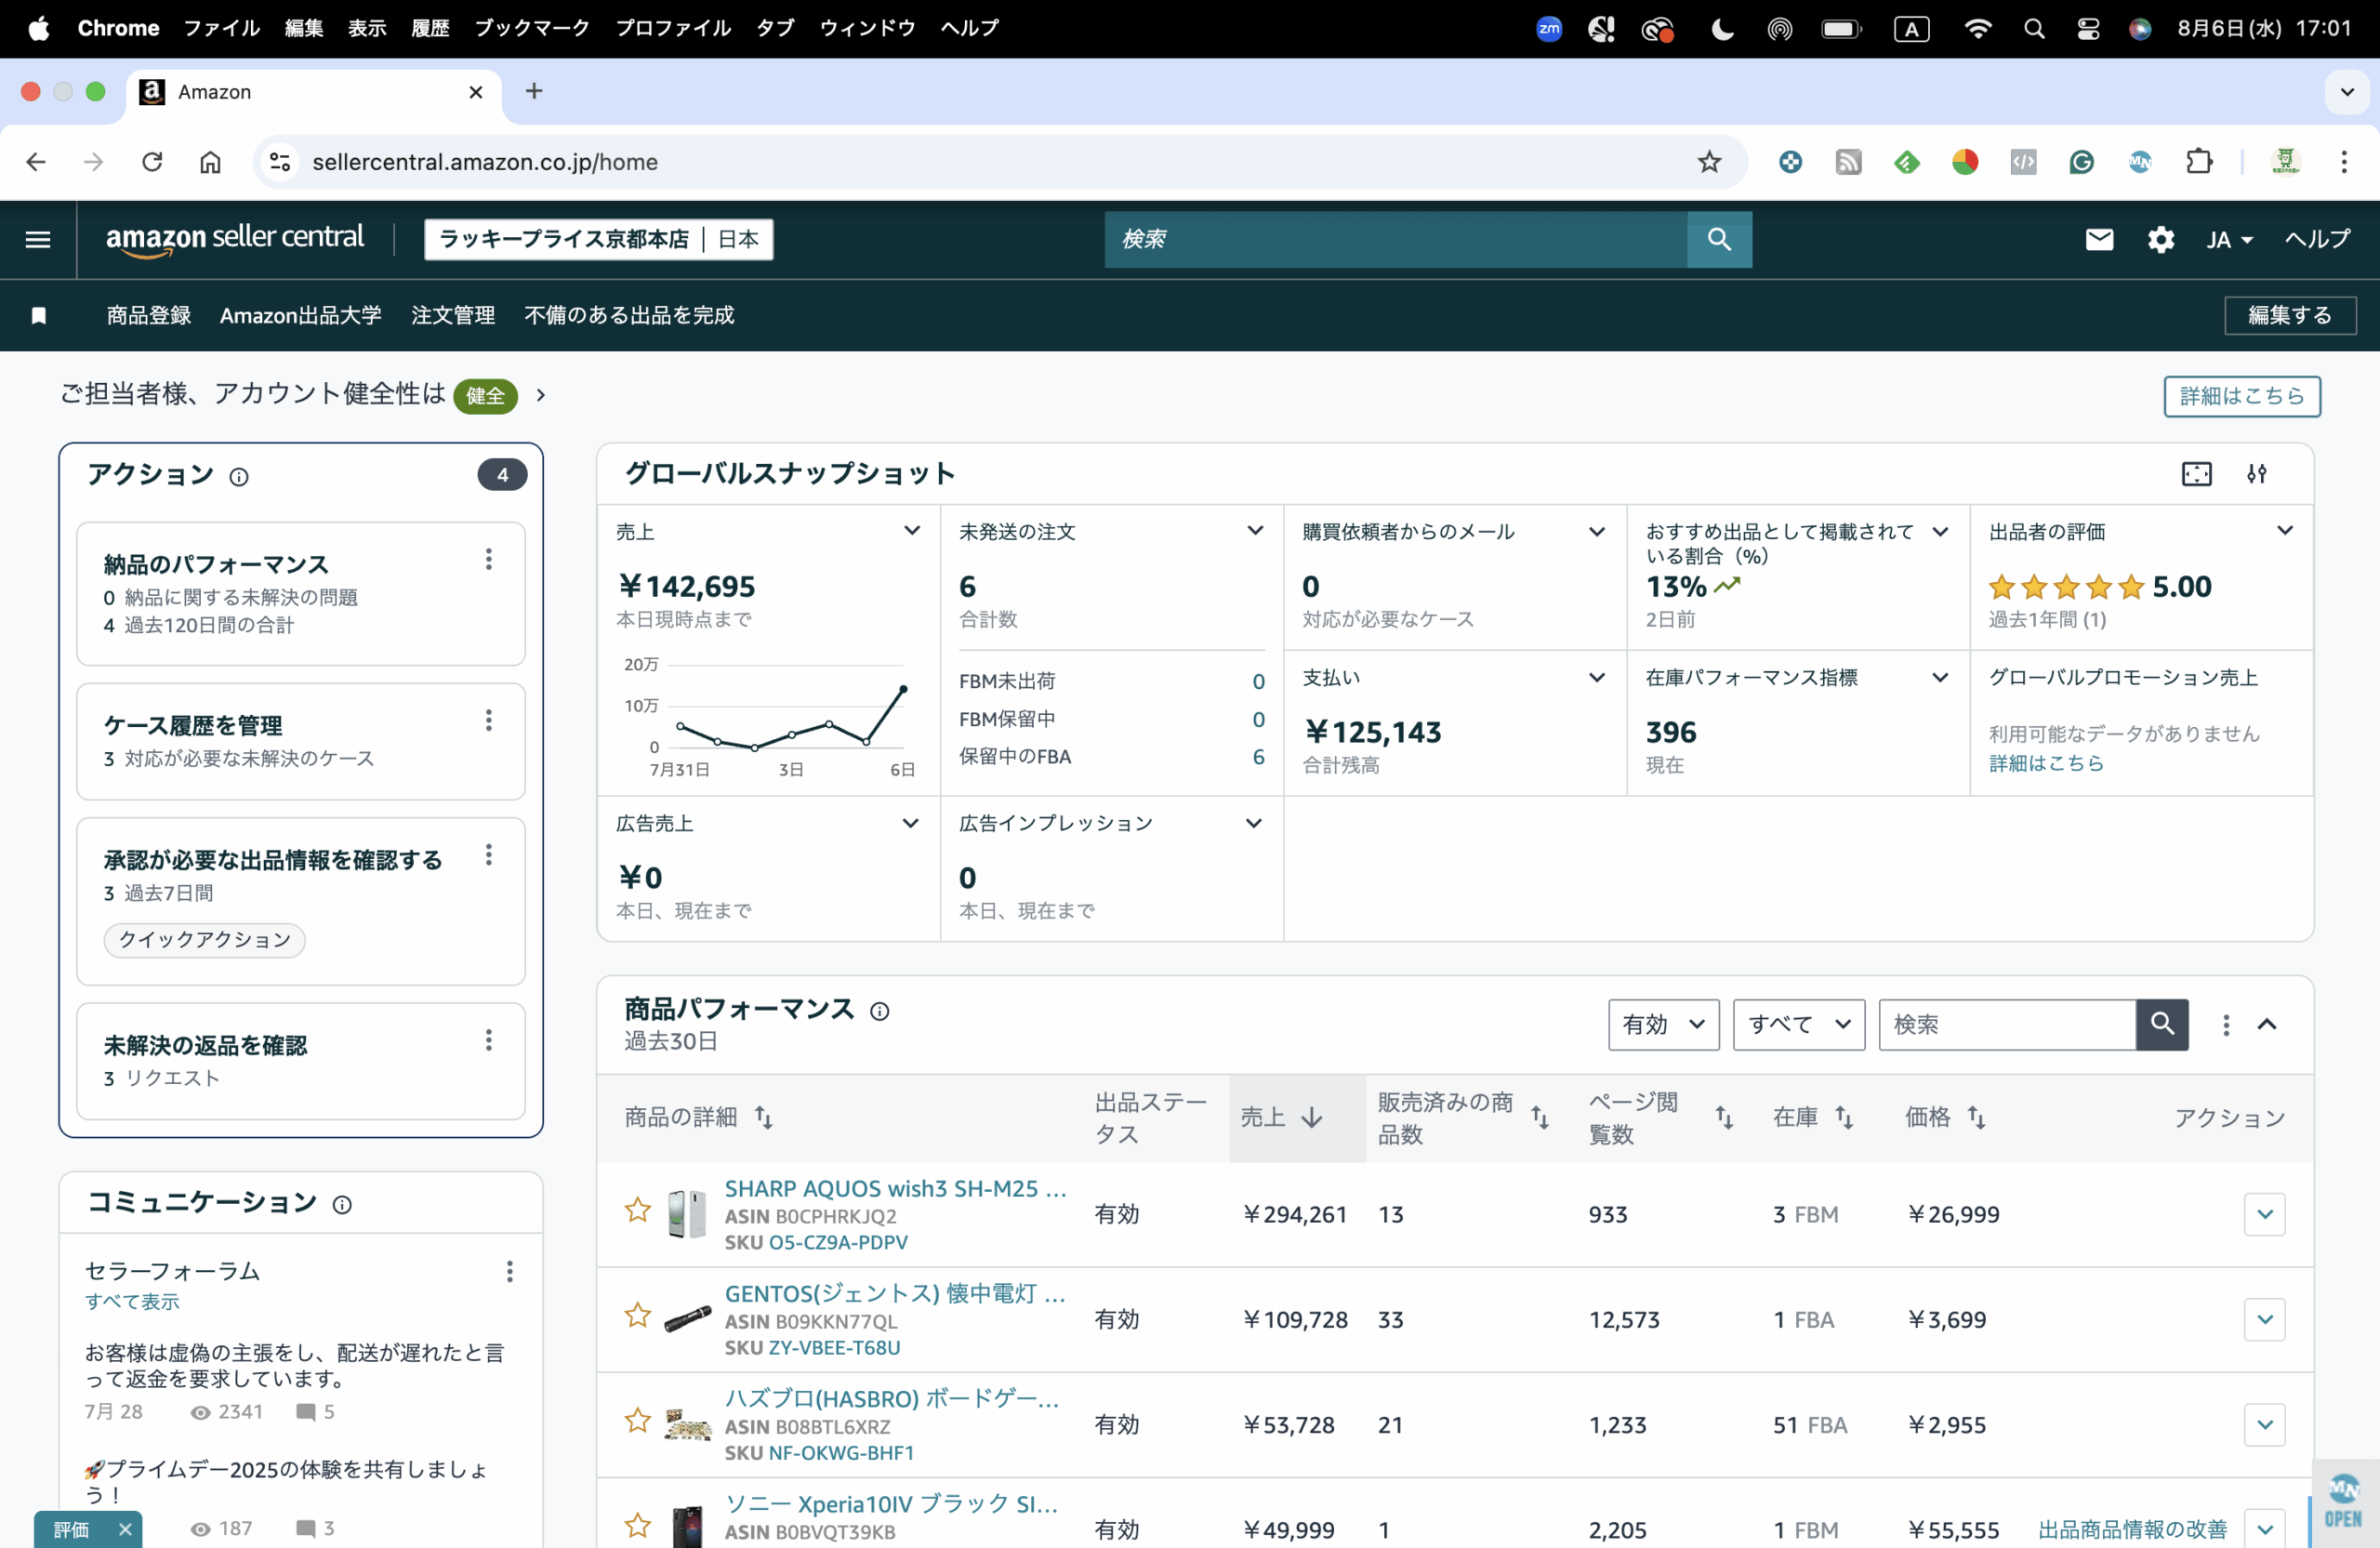Open the settings gear in Seller Central

tap(2160, 239)
